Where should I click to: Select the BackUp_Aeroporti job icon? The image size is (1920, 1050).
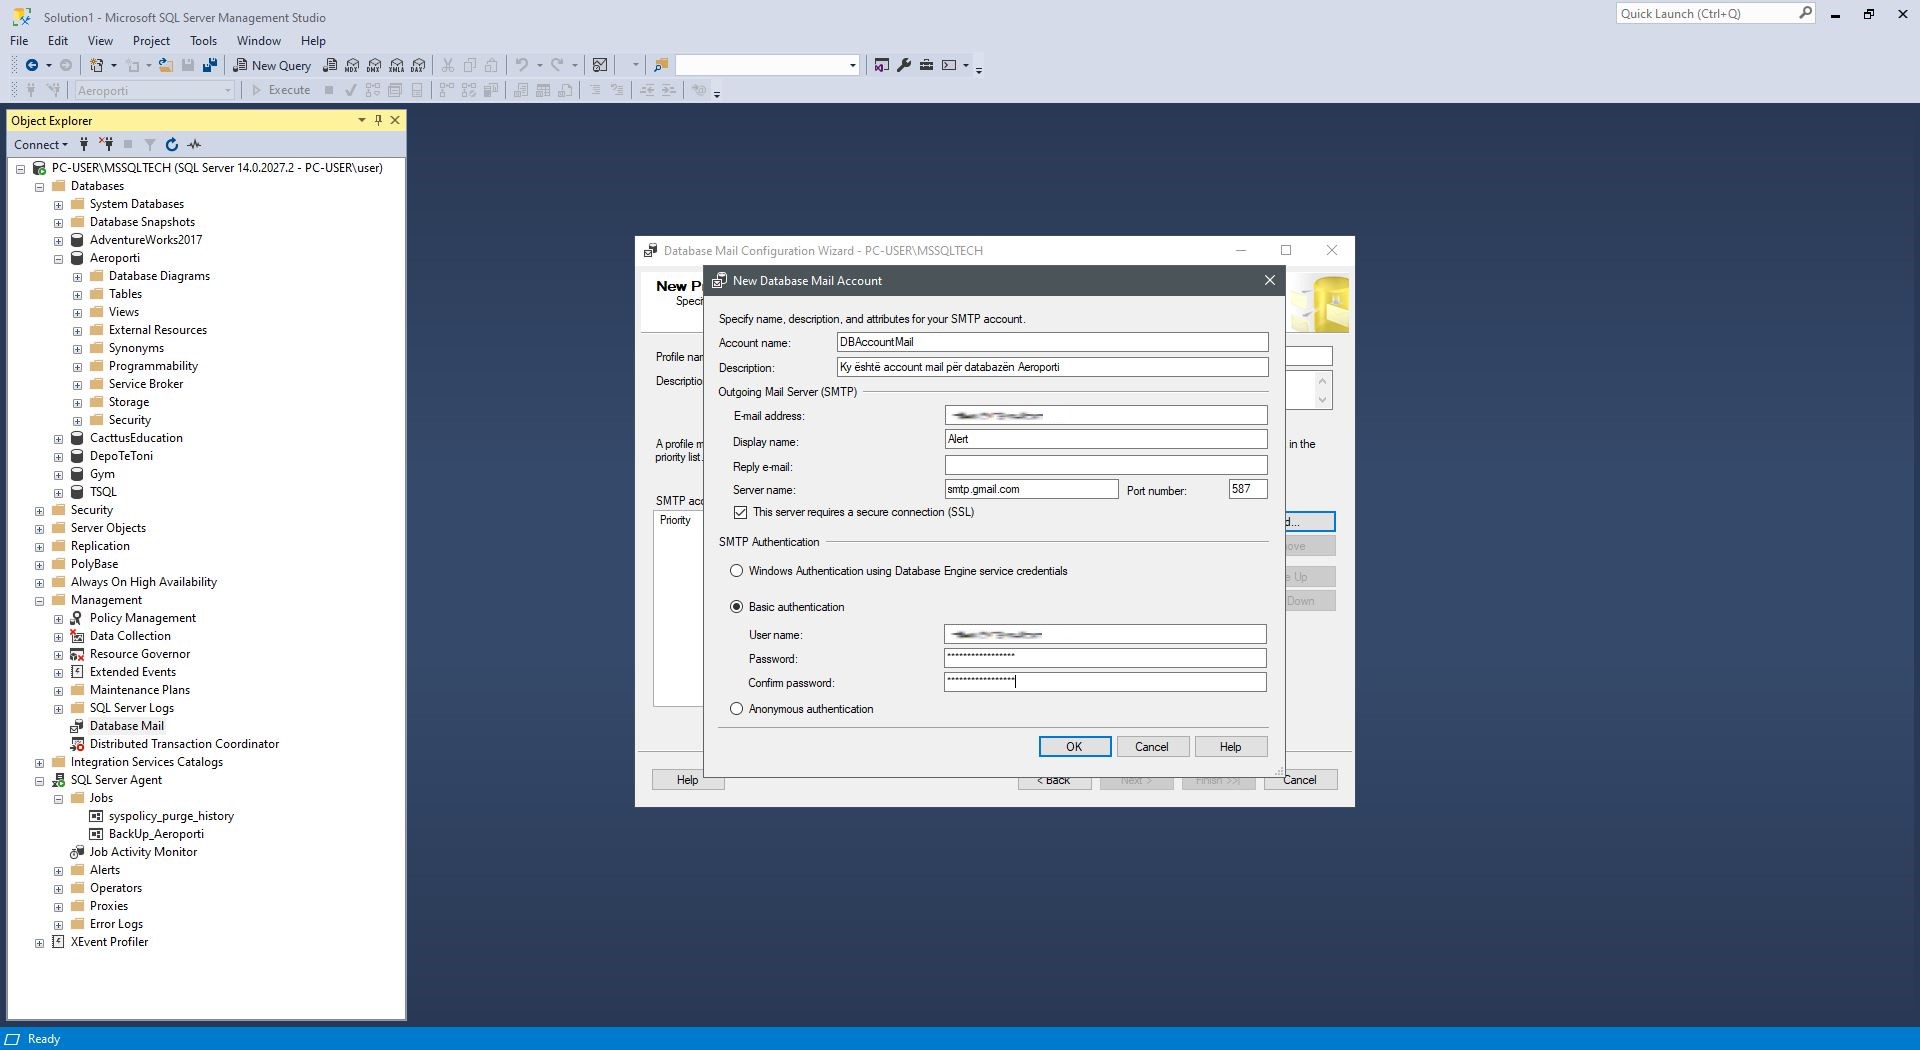96,834
